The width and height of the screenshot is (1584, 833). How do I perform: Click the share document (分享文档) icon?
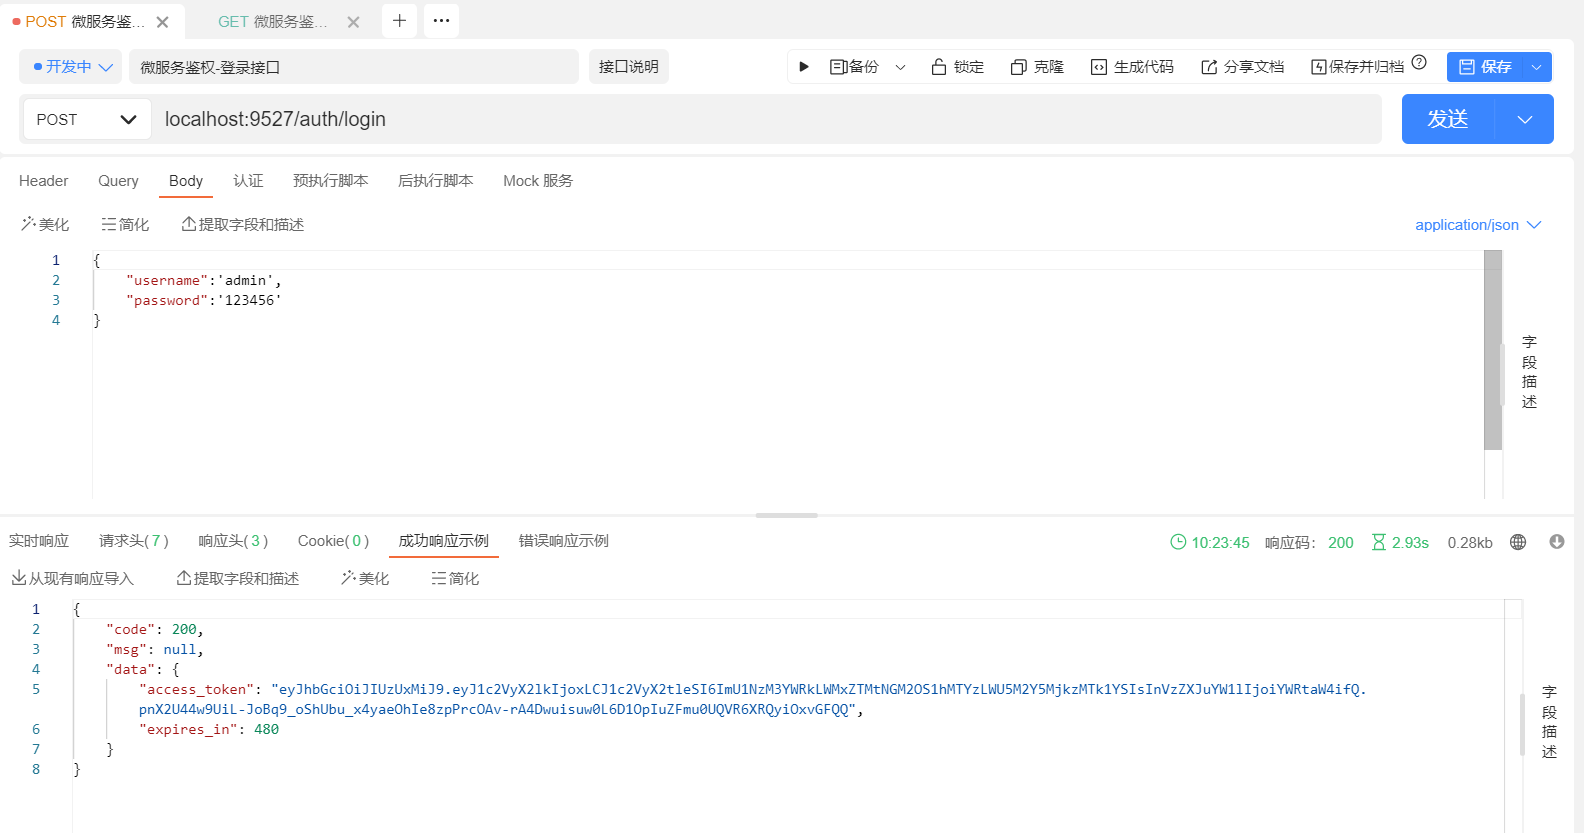pos(1209,67)
